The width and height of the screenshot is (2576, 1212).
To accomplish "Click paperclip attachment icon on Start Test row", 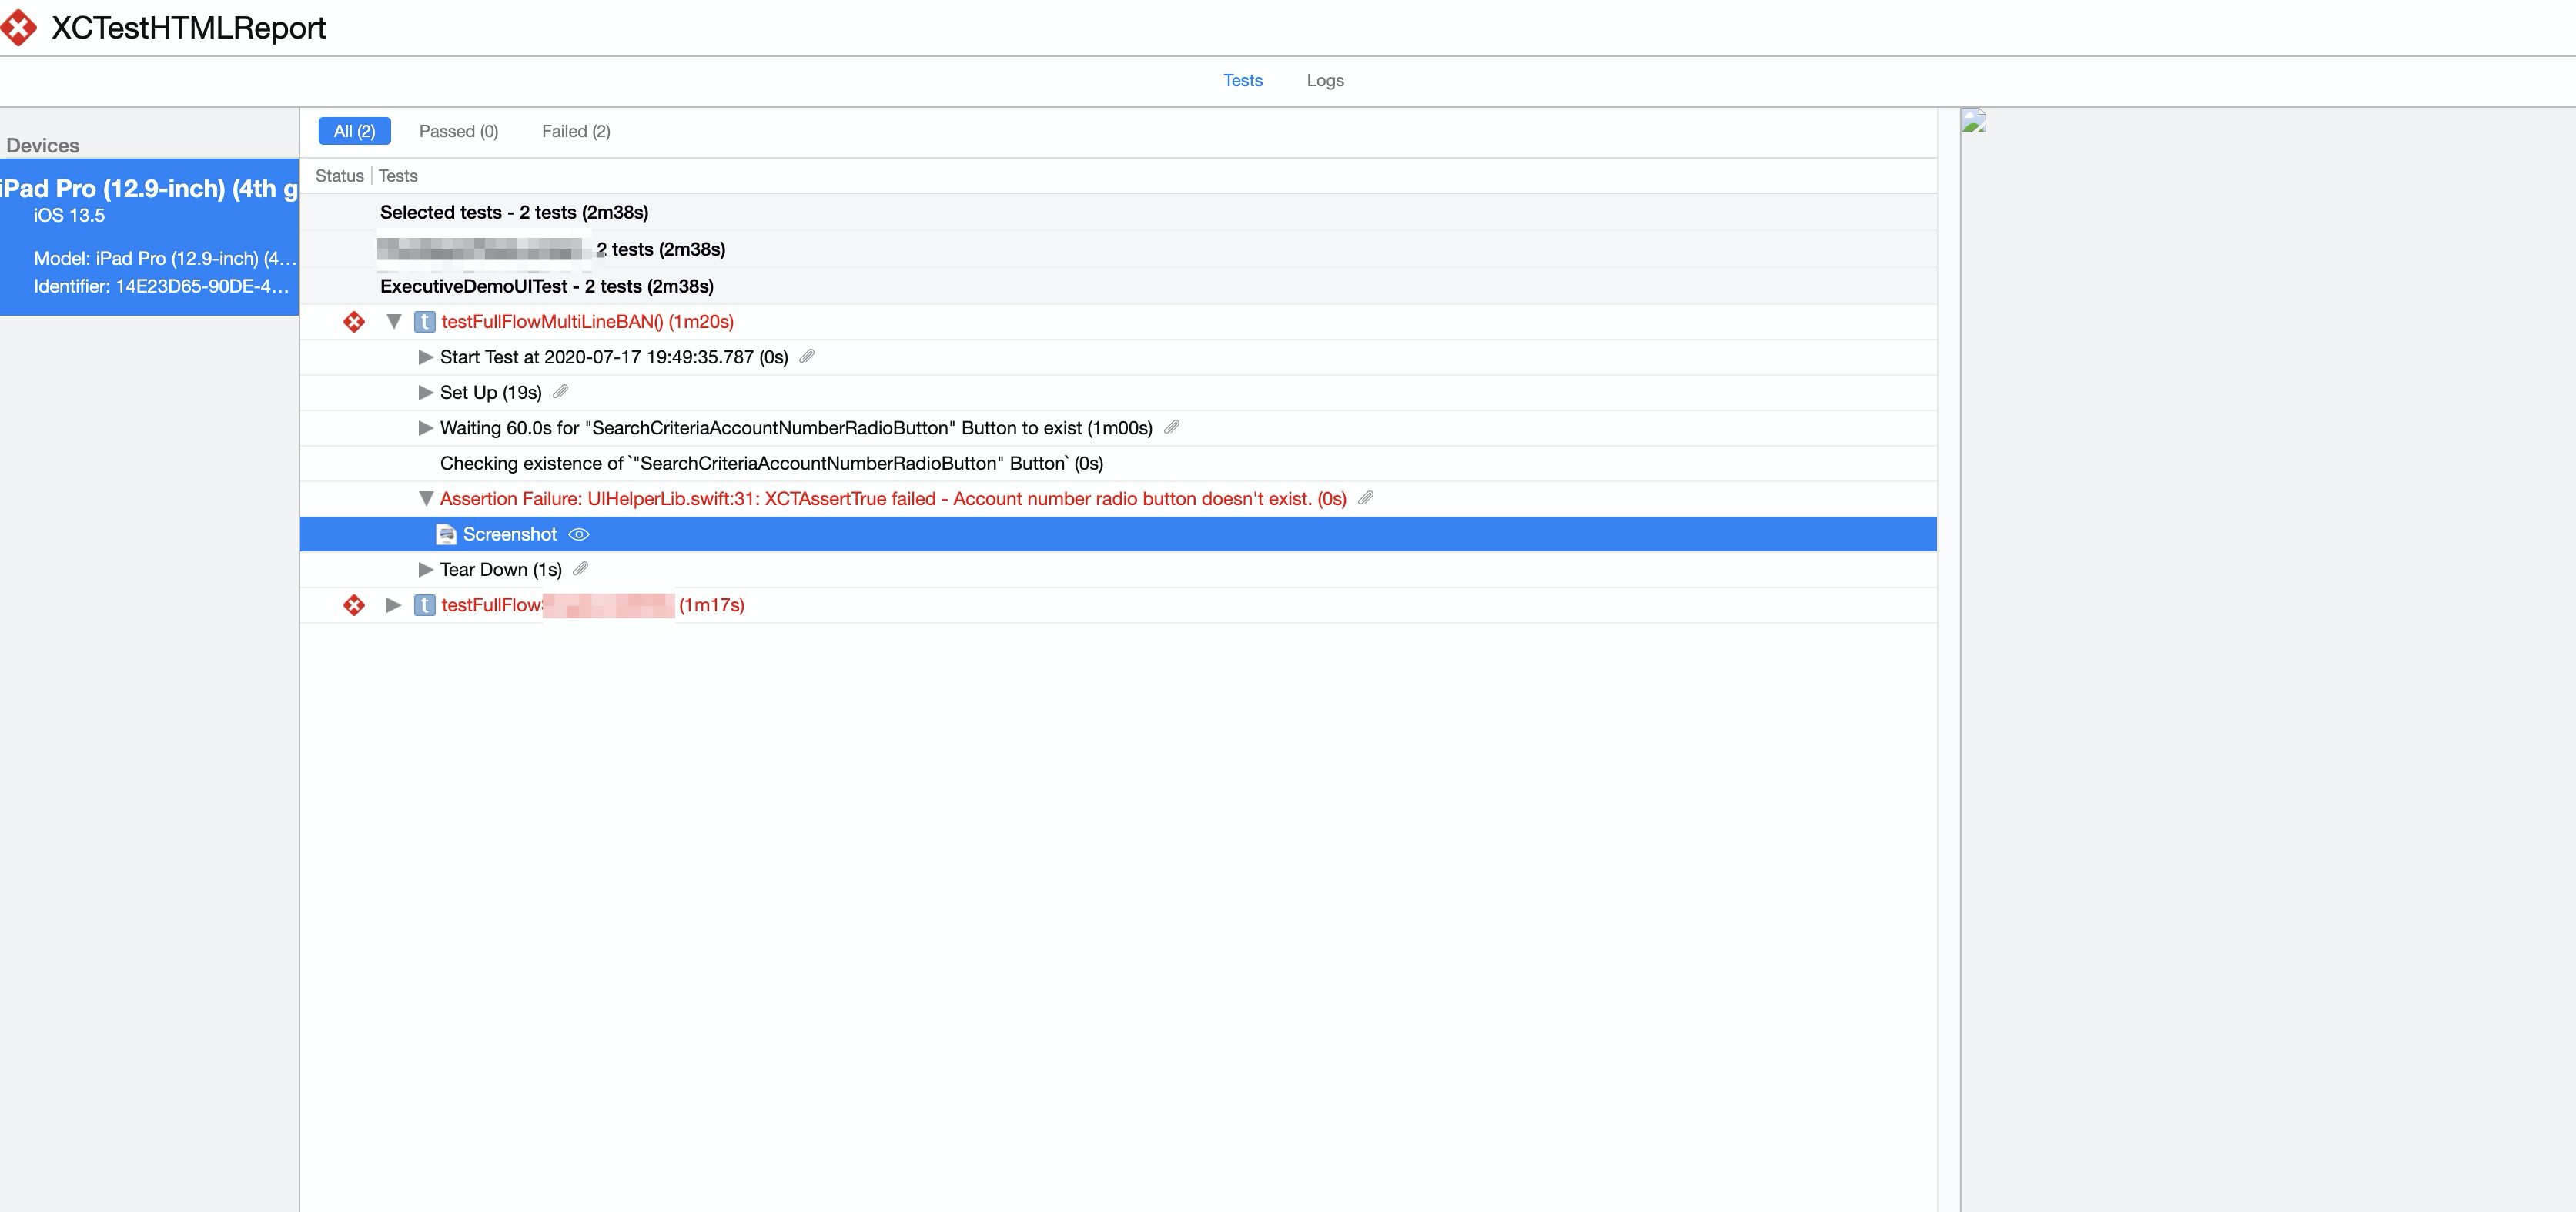I will click(x=807, y=356).
